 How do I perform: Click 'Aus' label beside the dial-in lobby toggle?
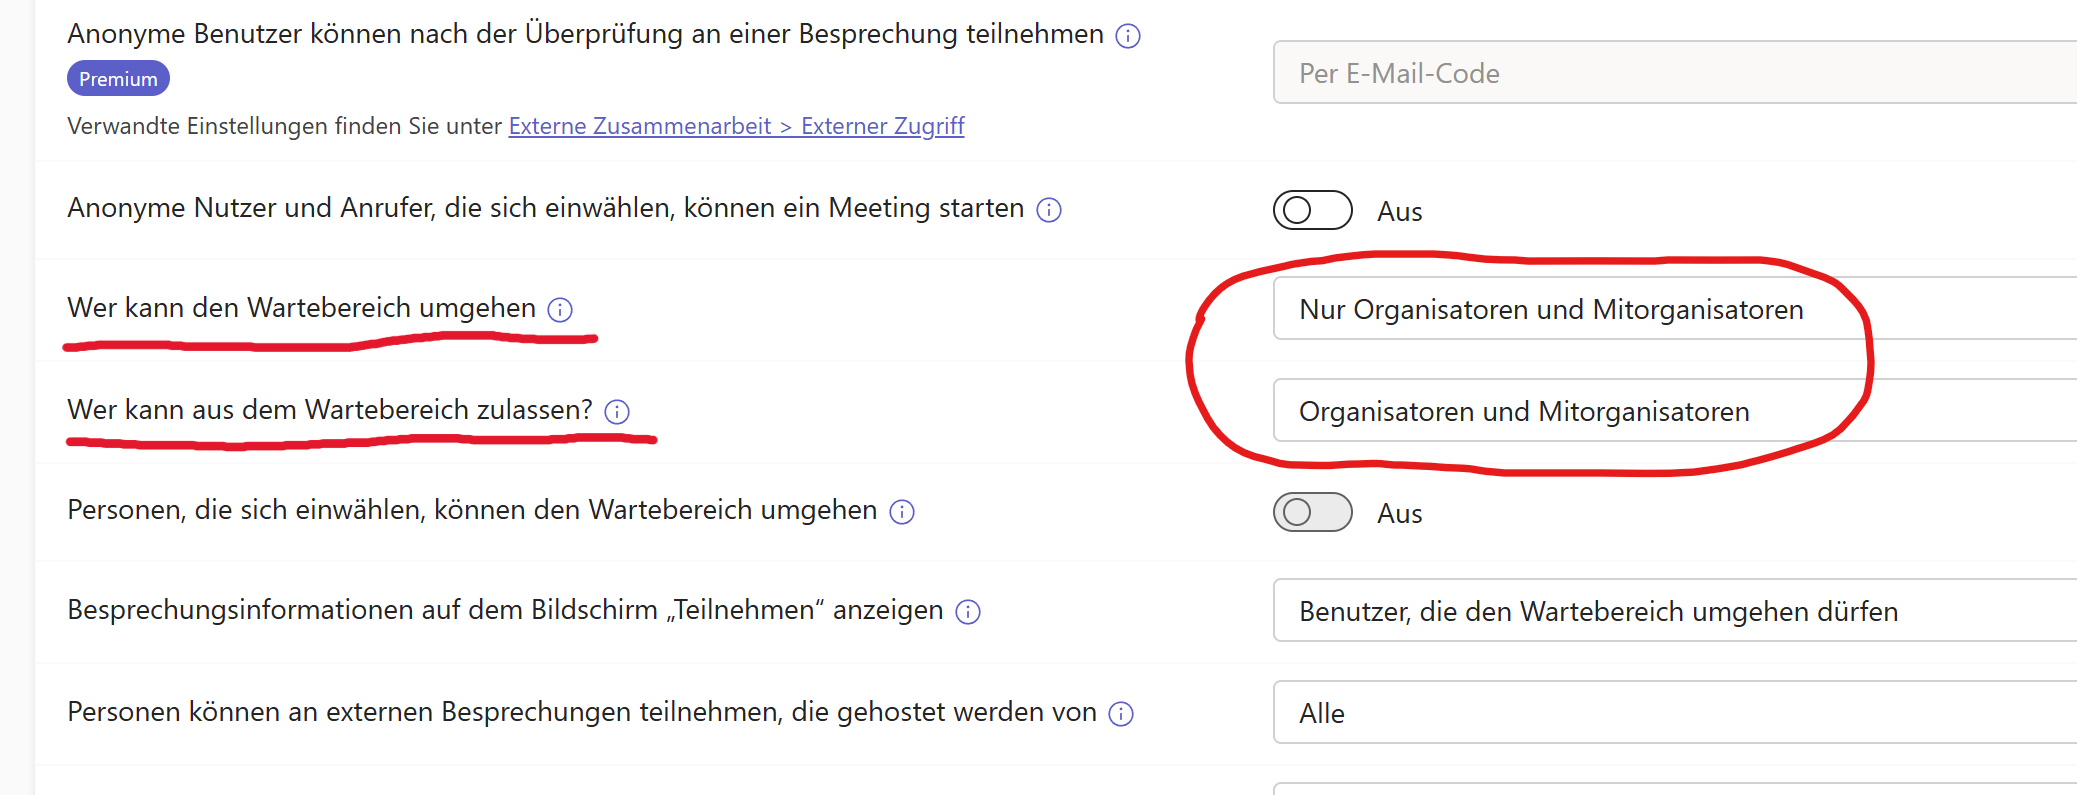pyautogui.click(x=1399, y=514)
